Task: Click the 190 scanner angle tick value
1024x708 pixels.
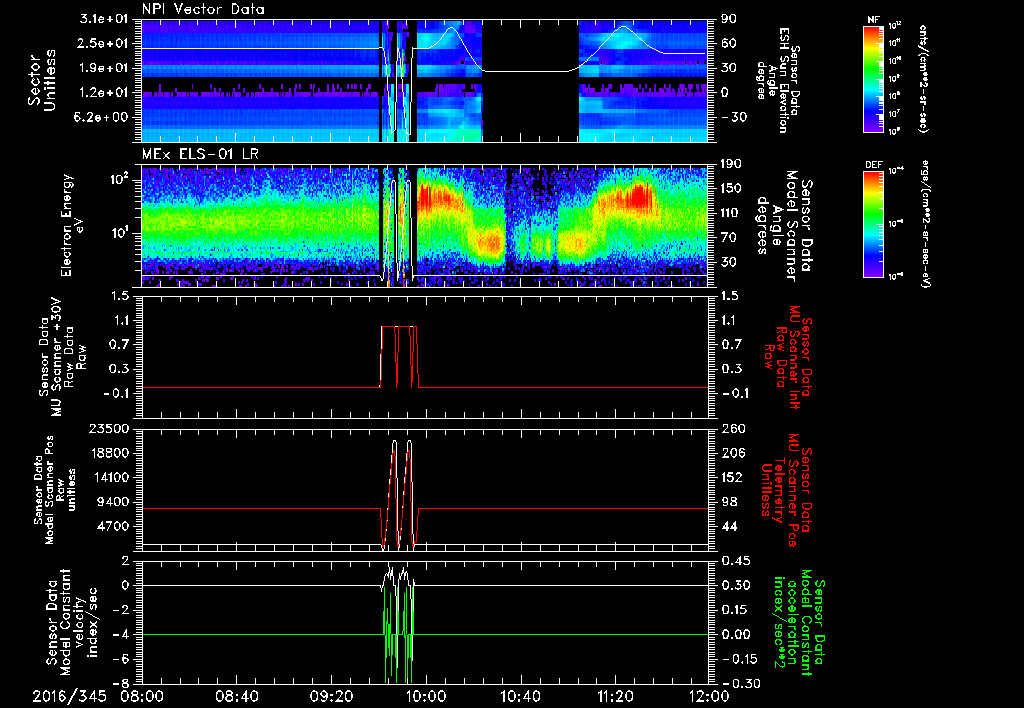Action: (731, 164)
